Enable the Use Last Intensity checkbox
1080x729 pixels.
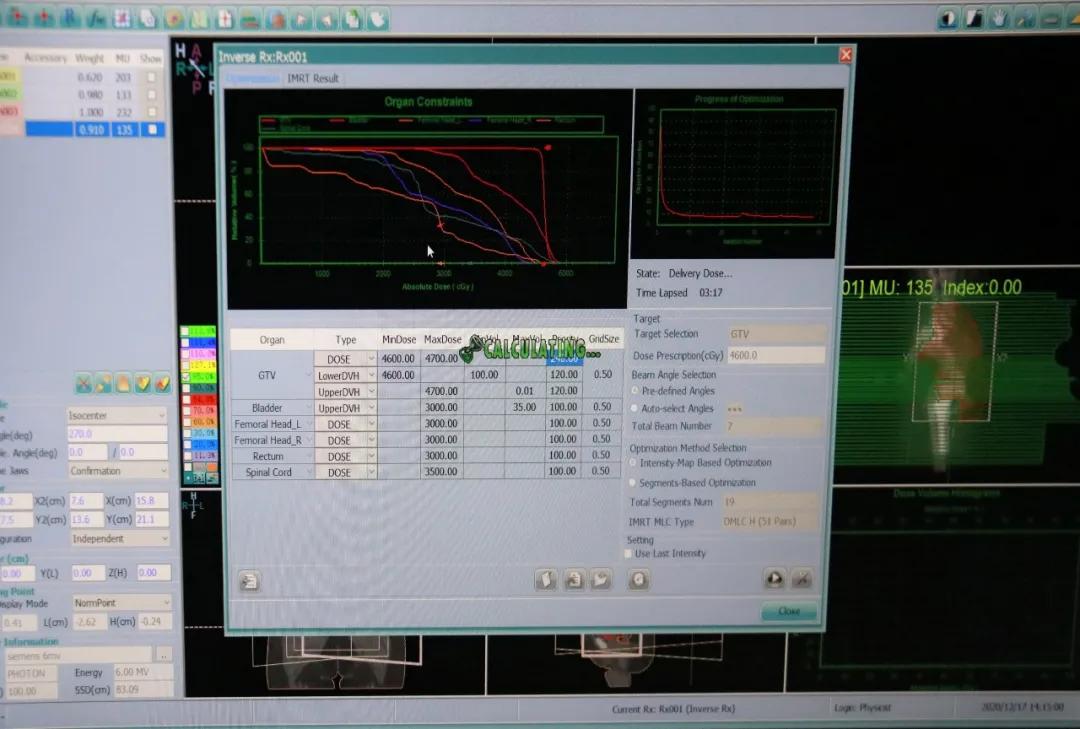[x=628, y=553]
